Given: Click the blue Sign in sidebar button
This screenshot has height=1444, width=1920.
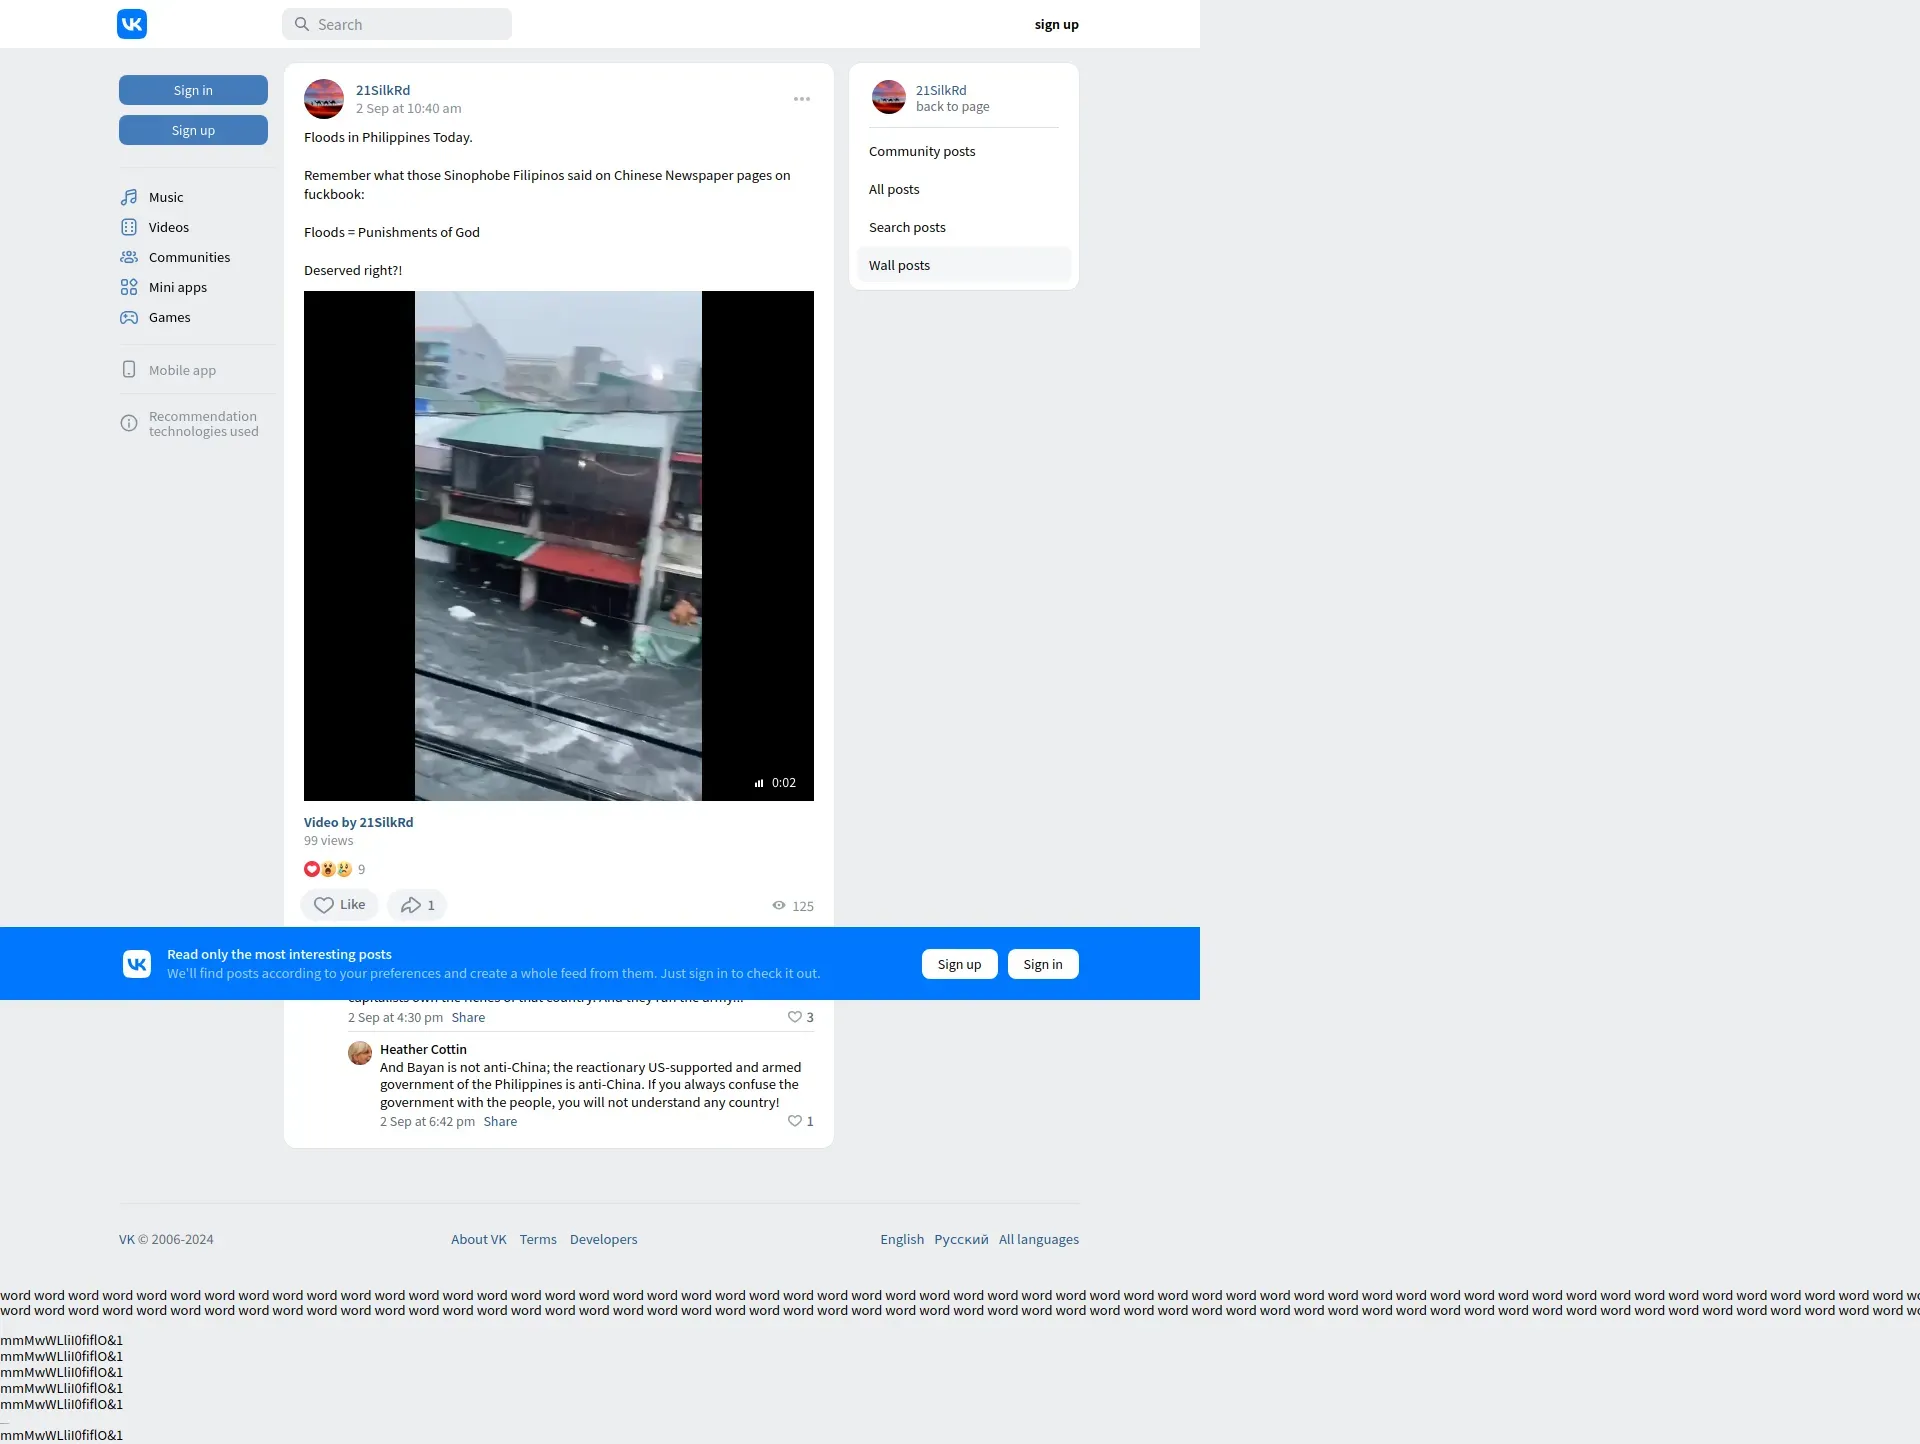Looking at the screenshot, I should [x=193, y=90].
